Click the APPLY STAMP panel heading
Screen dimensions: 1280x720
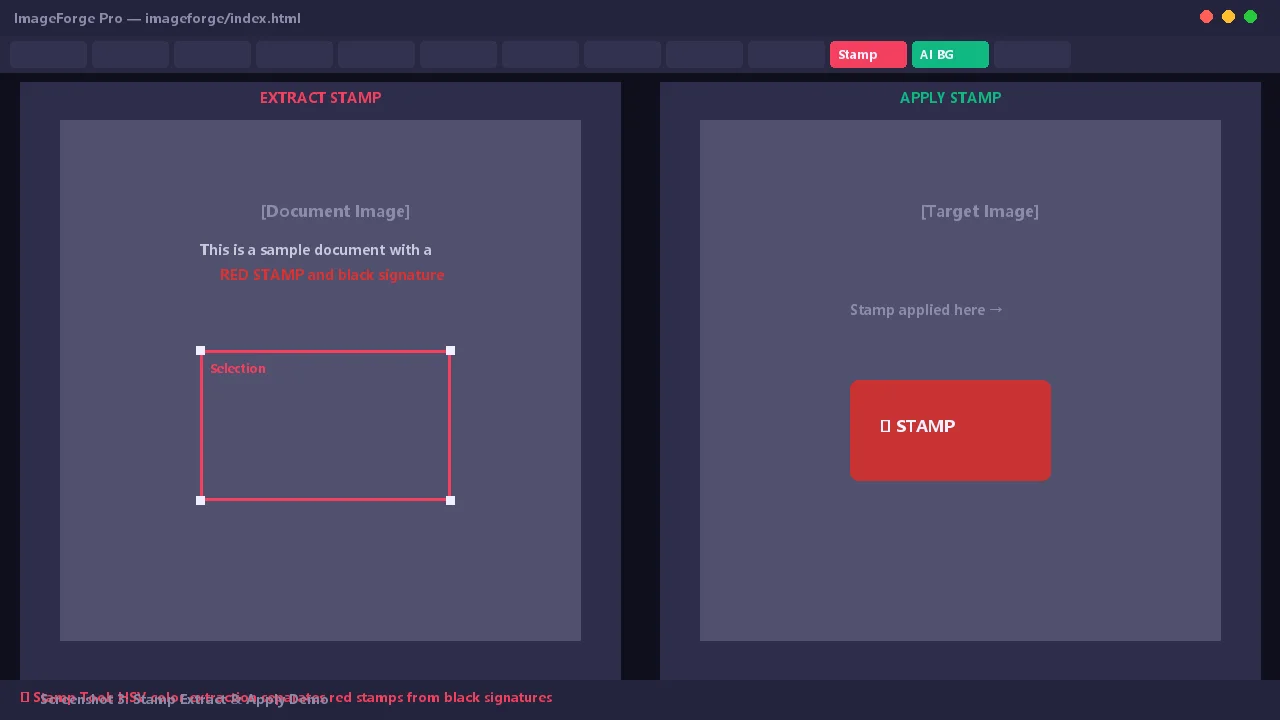pyautogui.click(x=950, y=98)
